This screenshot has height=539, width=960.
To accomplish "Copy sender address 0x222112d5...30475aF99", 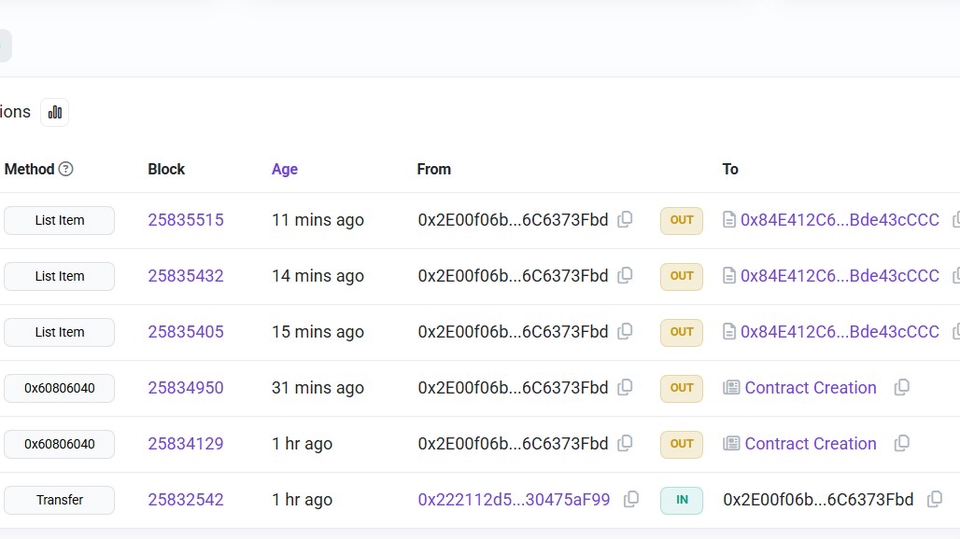I will click(x=631, y=499).
